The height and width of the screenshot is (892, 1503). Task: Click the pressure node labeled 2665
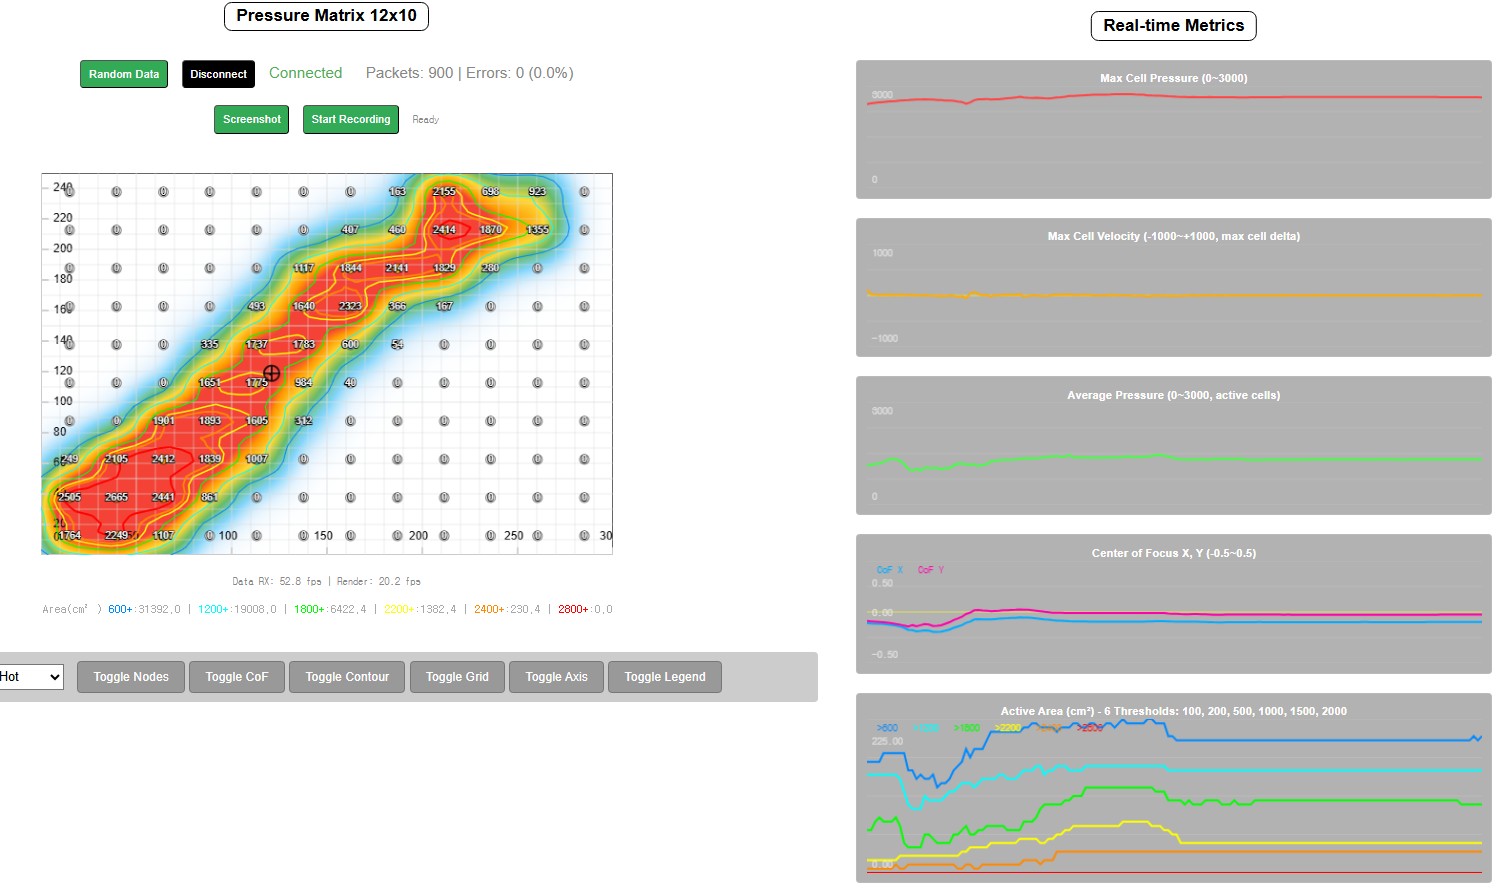point(116,497)
